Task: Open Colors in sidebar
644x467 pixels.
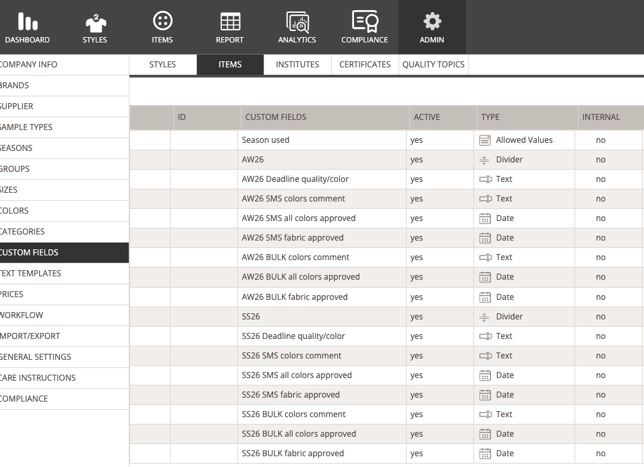Action: [x=64, y=211]
